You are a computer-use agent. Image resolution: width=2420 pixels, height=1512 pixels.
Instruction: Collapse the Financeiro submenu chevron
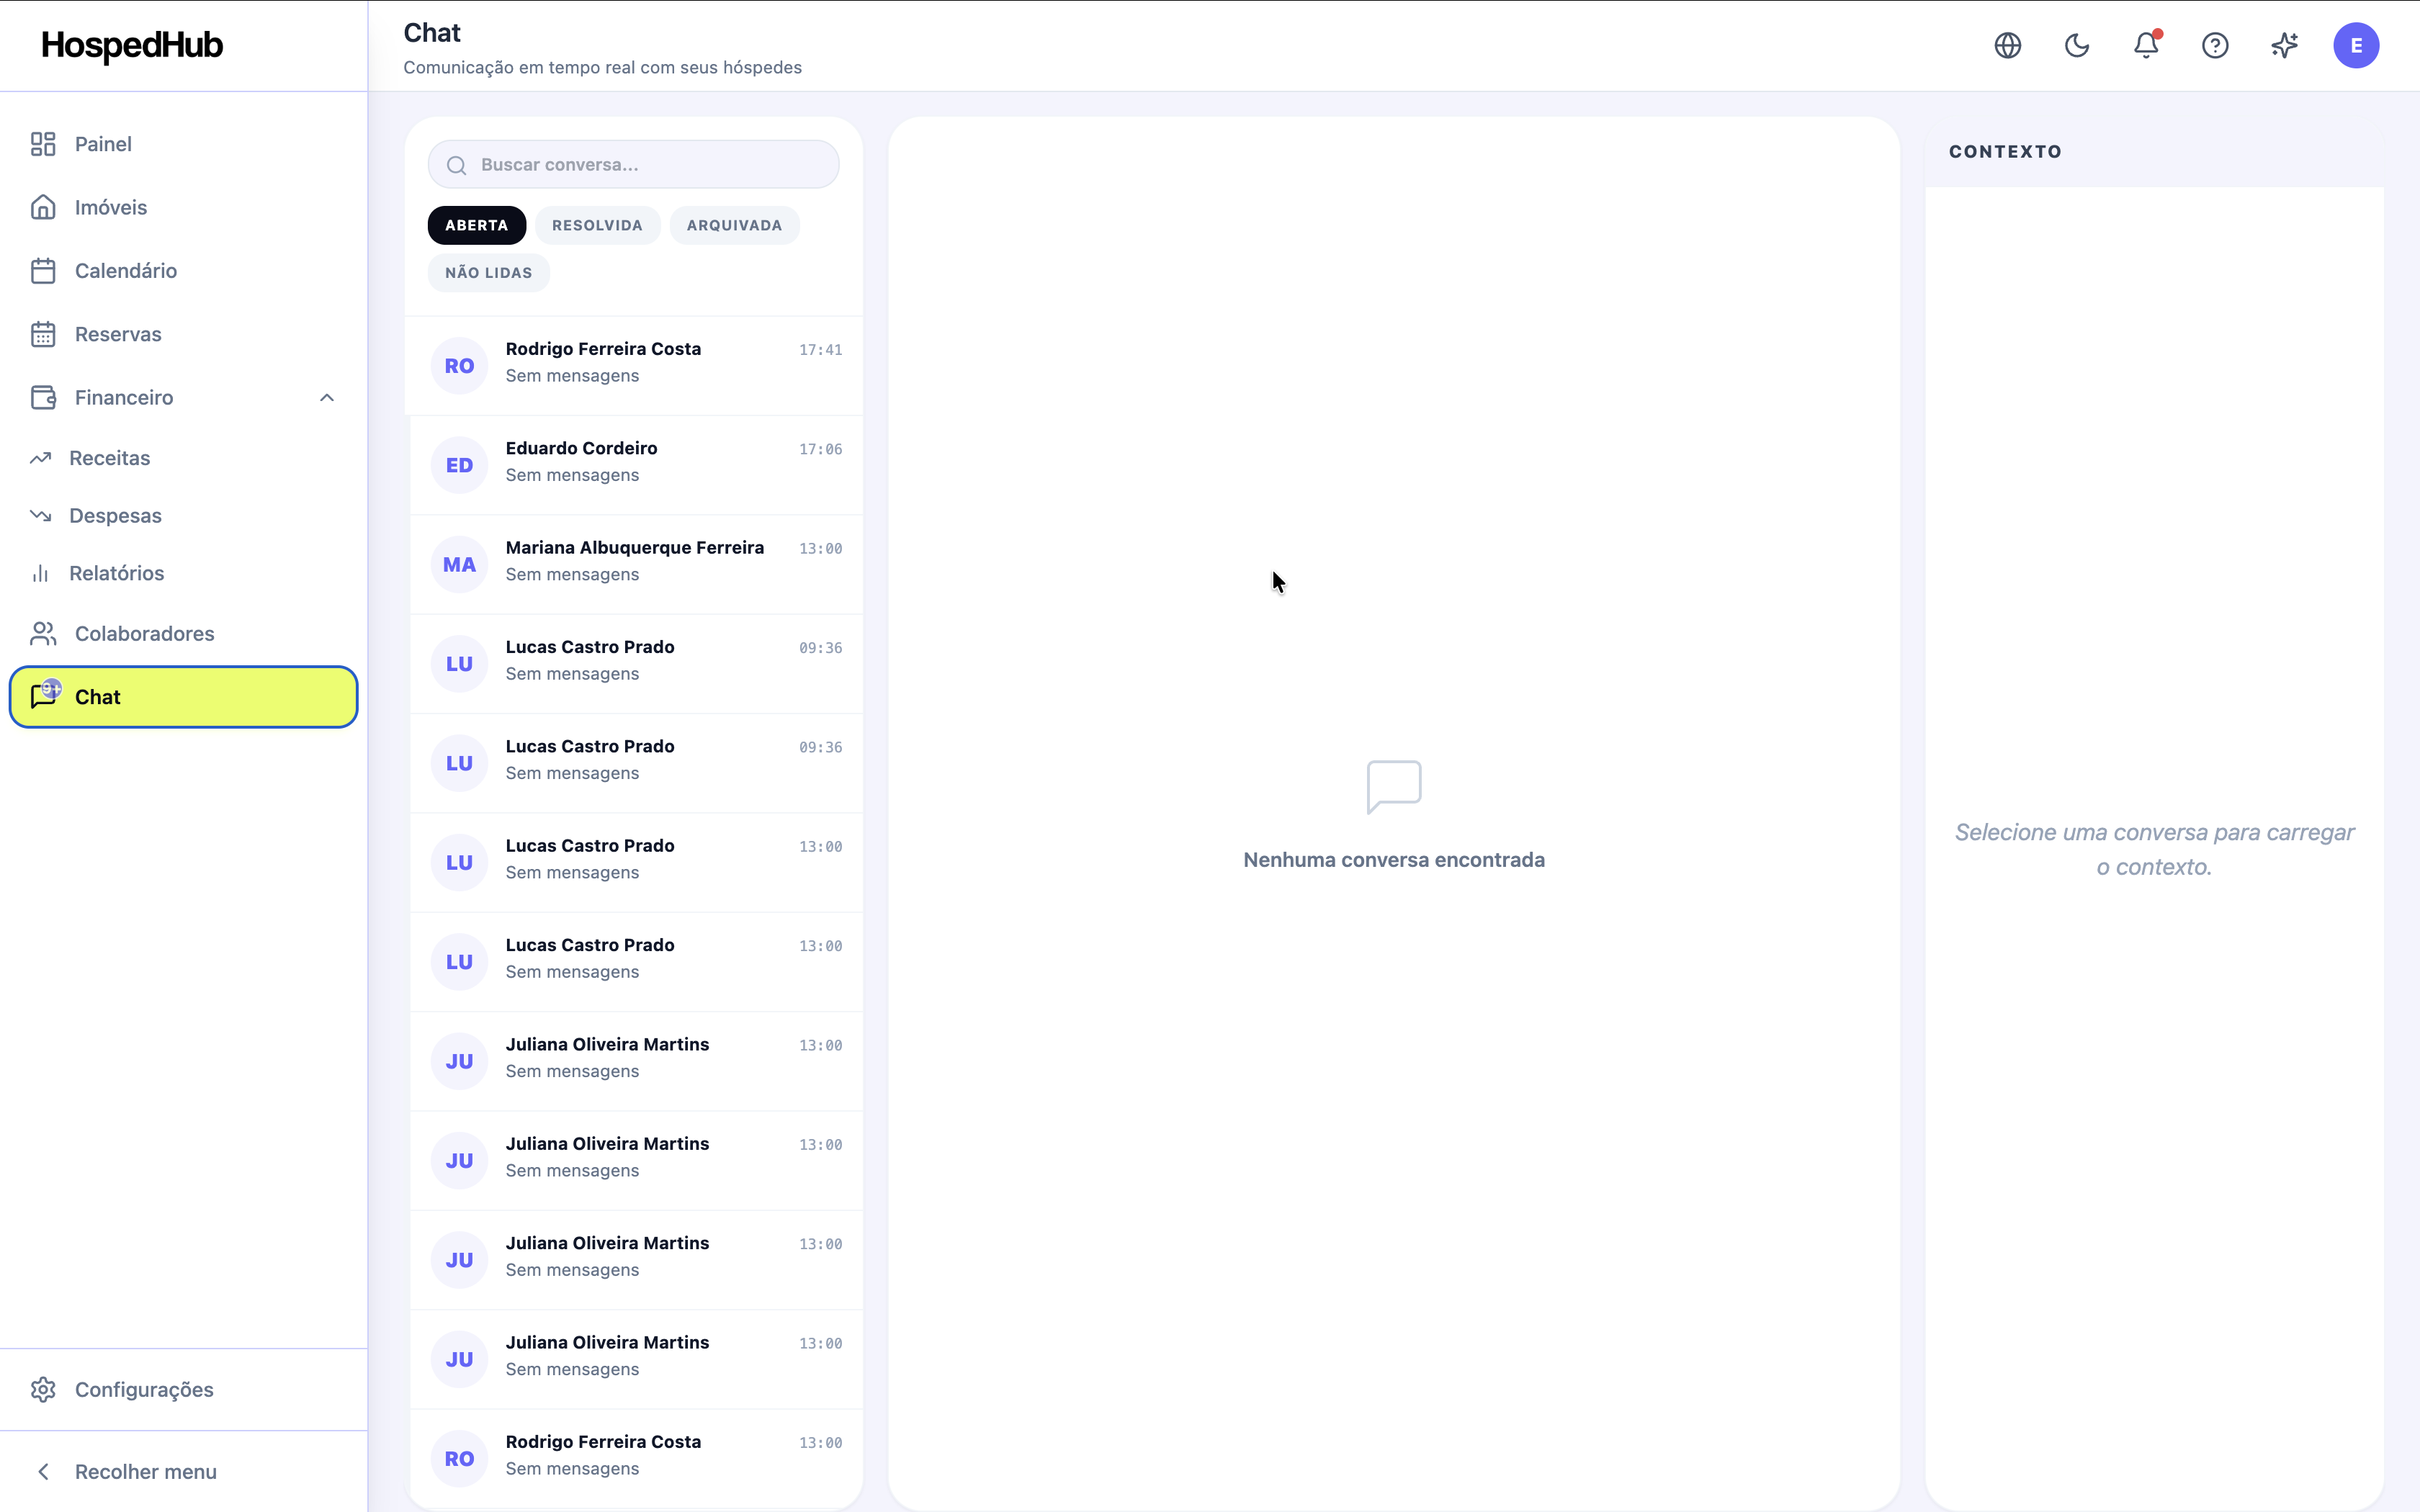click(x=327, y=398)
